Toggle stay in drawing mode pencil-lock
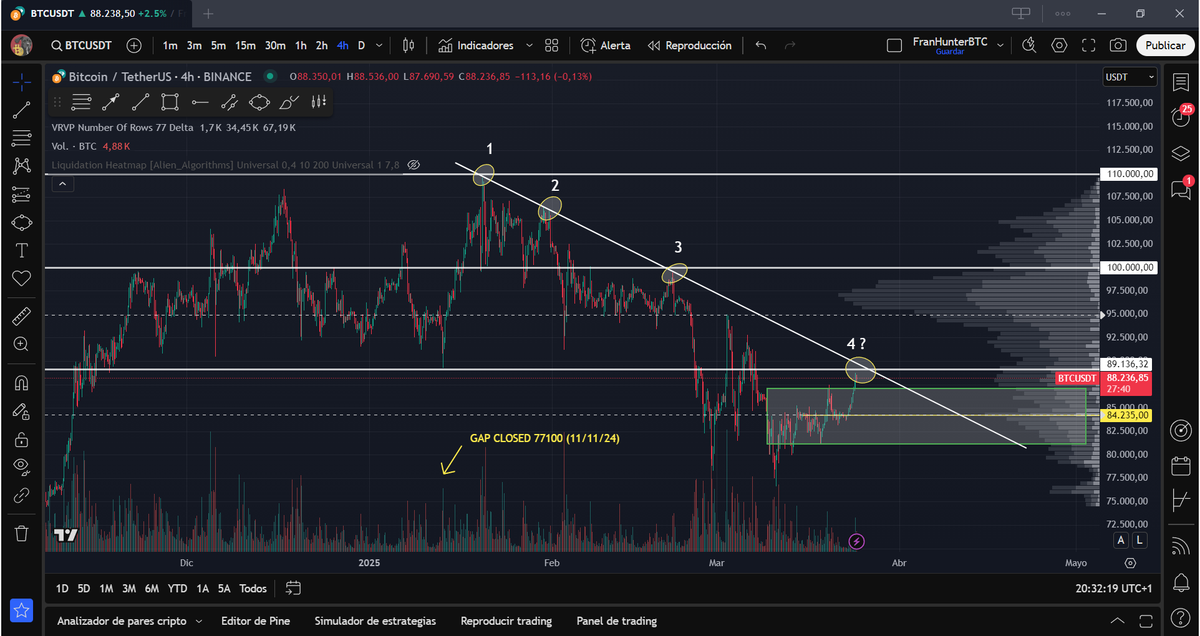The image size is (1200, 636). click(x=21, y=411)
